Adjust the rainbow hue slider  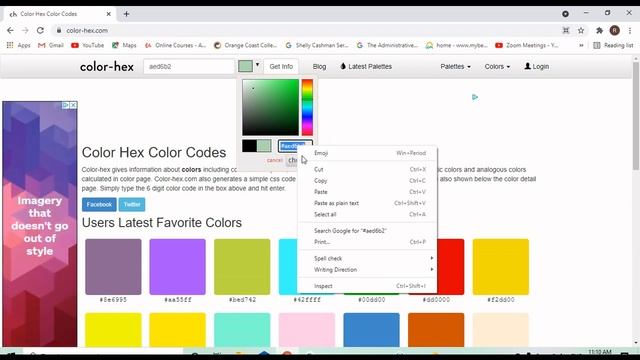(307, 107)
